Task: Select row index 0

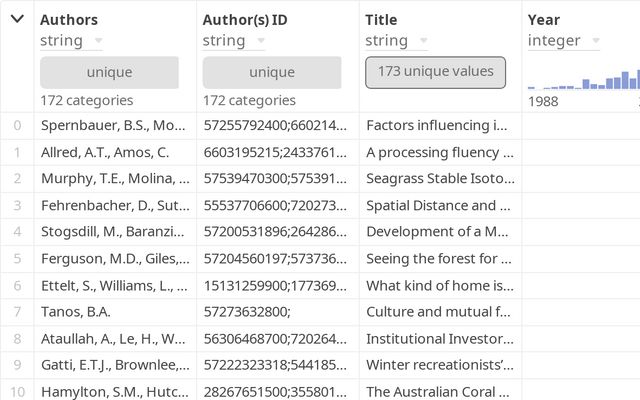Action: [x=17, y=125]
